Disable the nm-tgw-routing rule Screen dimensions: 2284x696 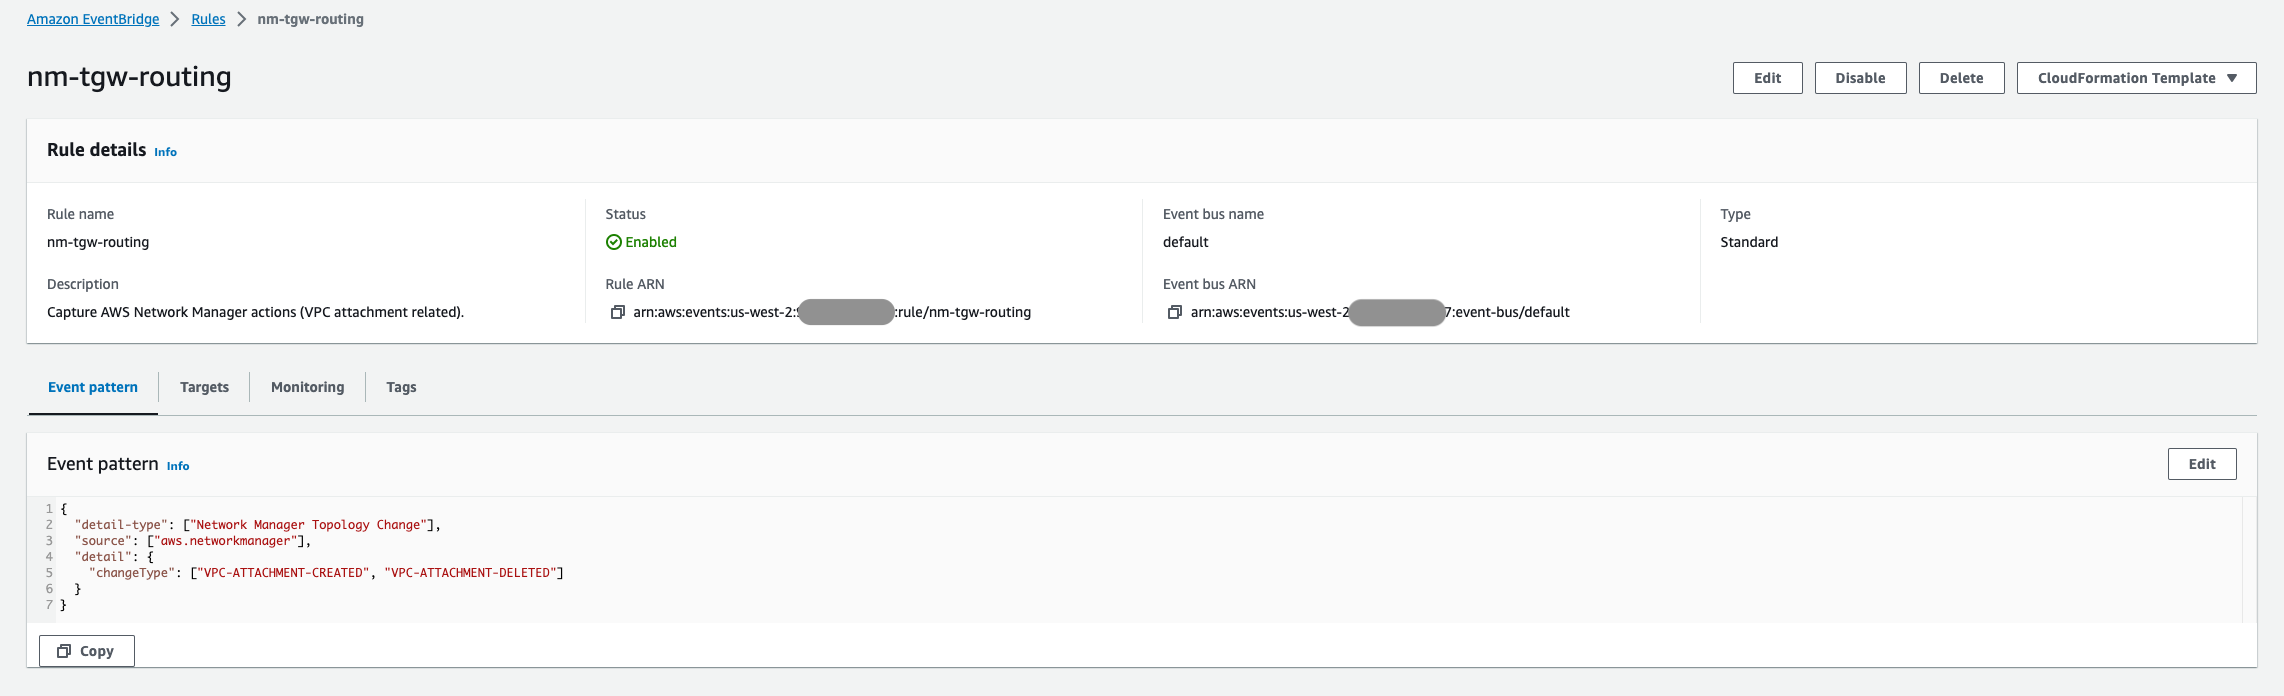click(1860, 78)
